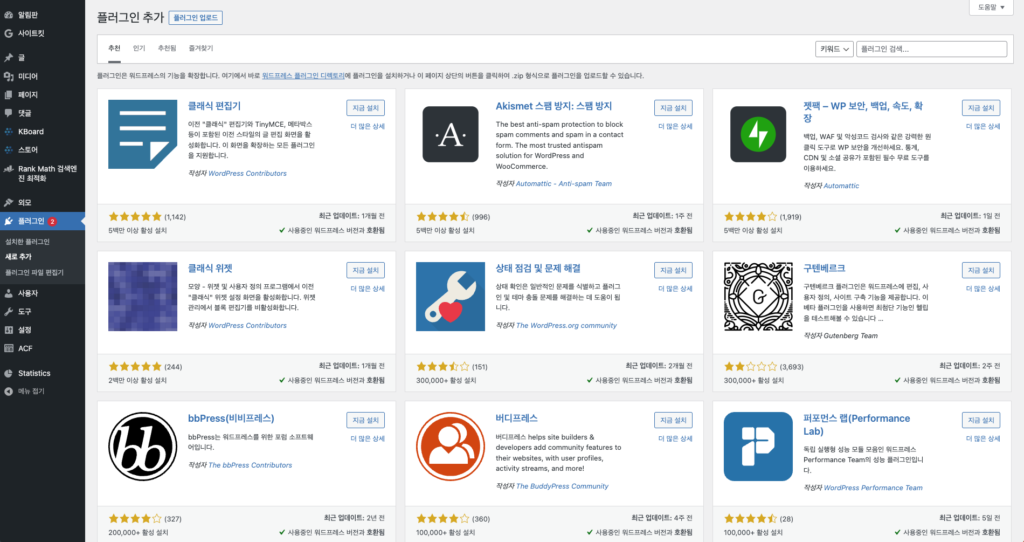Viewport: 1024px width, 542px height.
Task: Open 설치한 플러그인 submenu item
Action: tap(27, 242)
